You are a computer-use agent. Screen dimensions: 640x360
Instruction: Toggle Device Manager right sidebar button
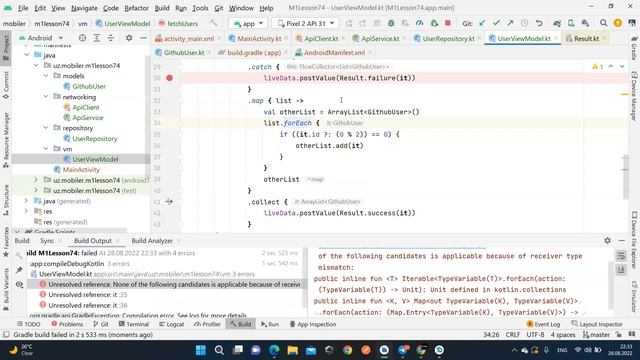pyautogui.click(x=634, y=96)
